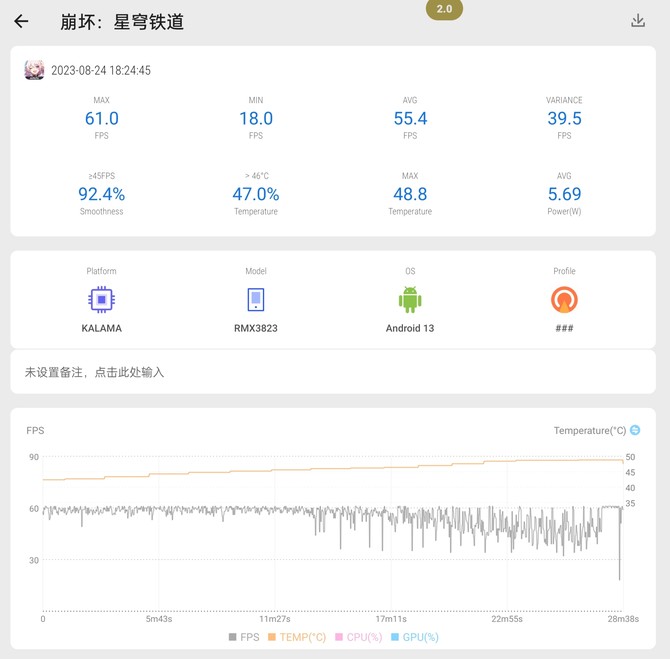Tap the title 崩坏：星穹铁道

[x=122, y=22]
